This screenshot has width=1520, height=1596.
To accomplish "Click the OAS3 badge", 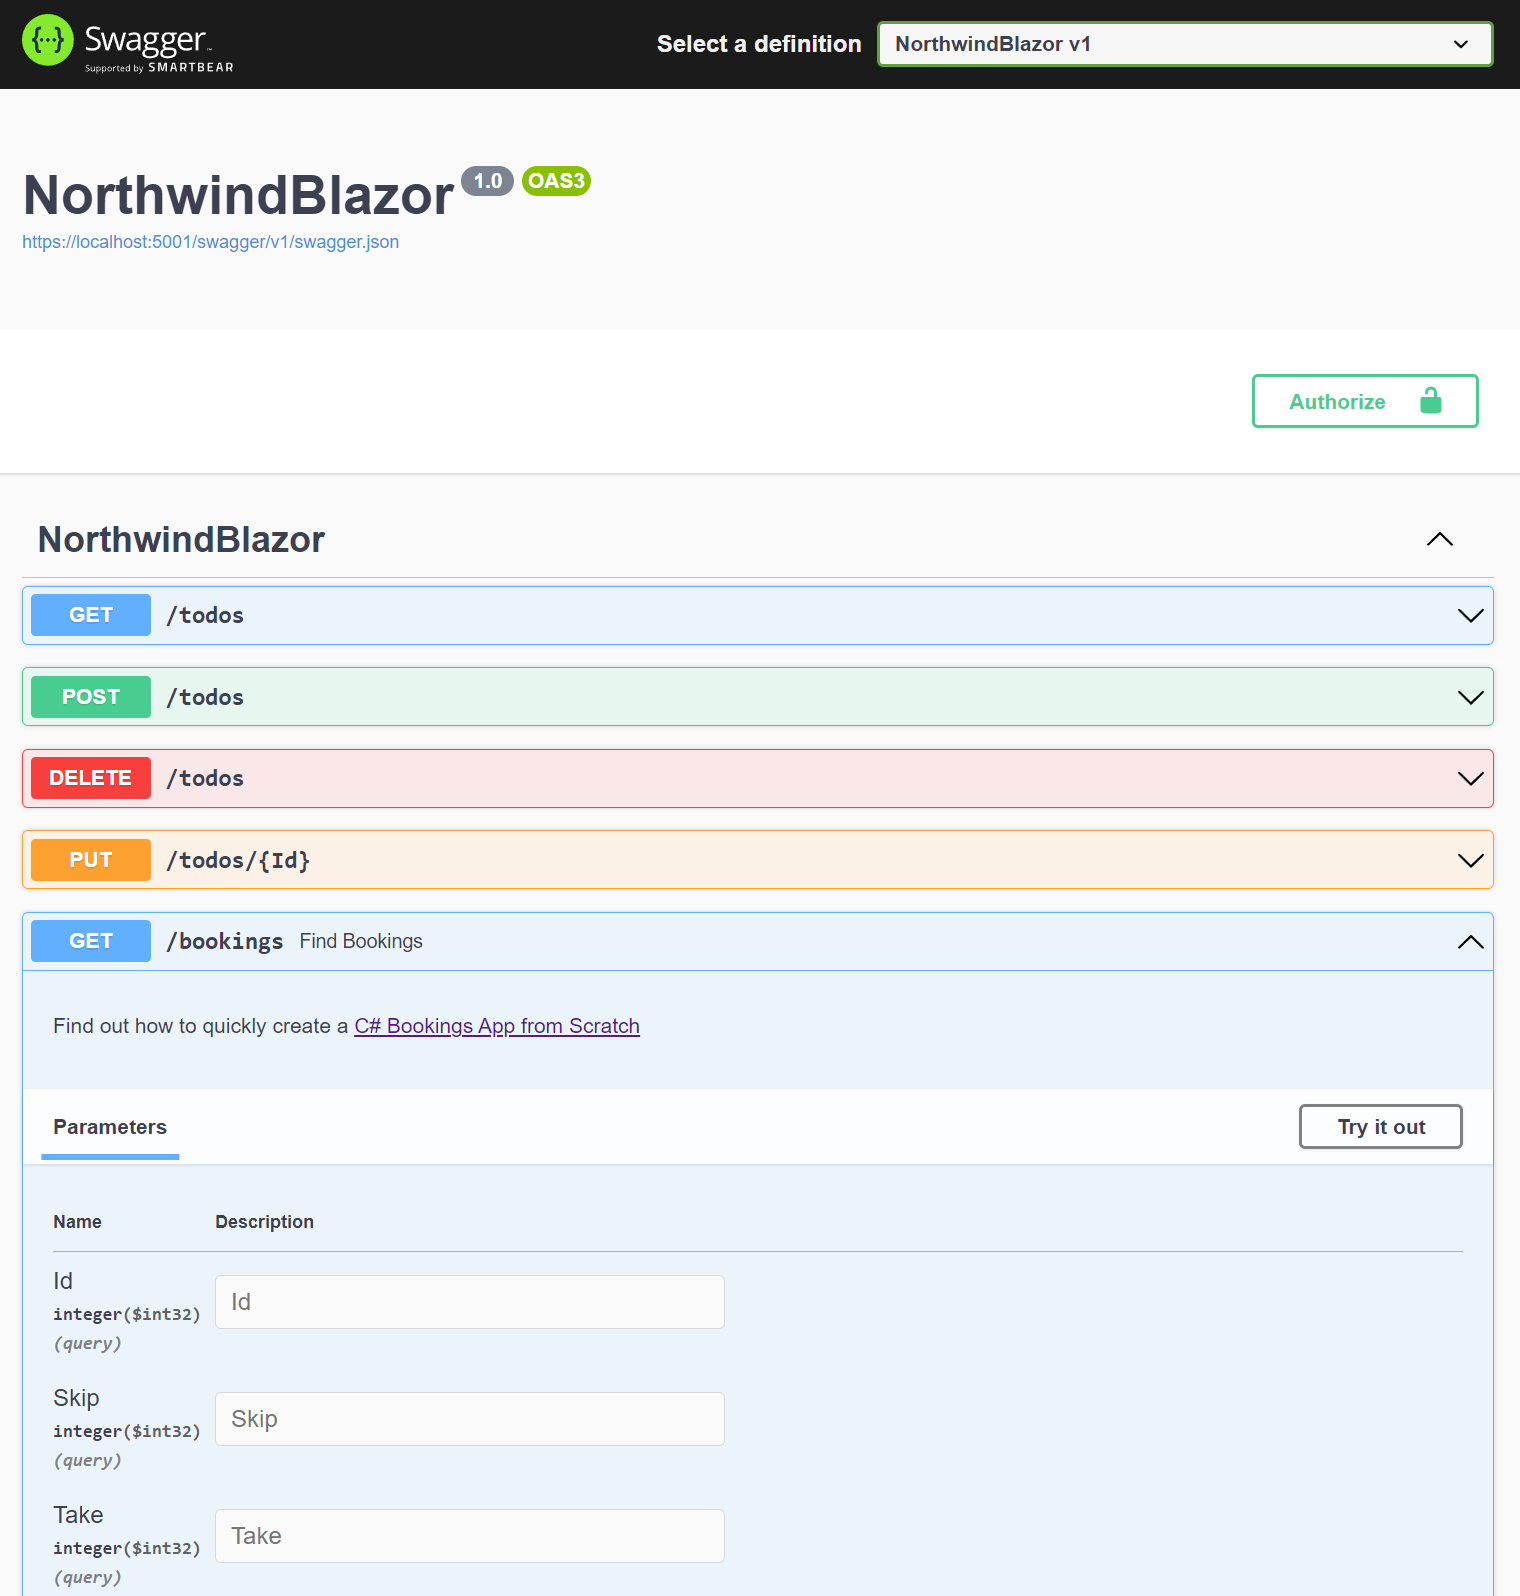I will 556,181.
